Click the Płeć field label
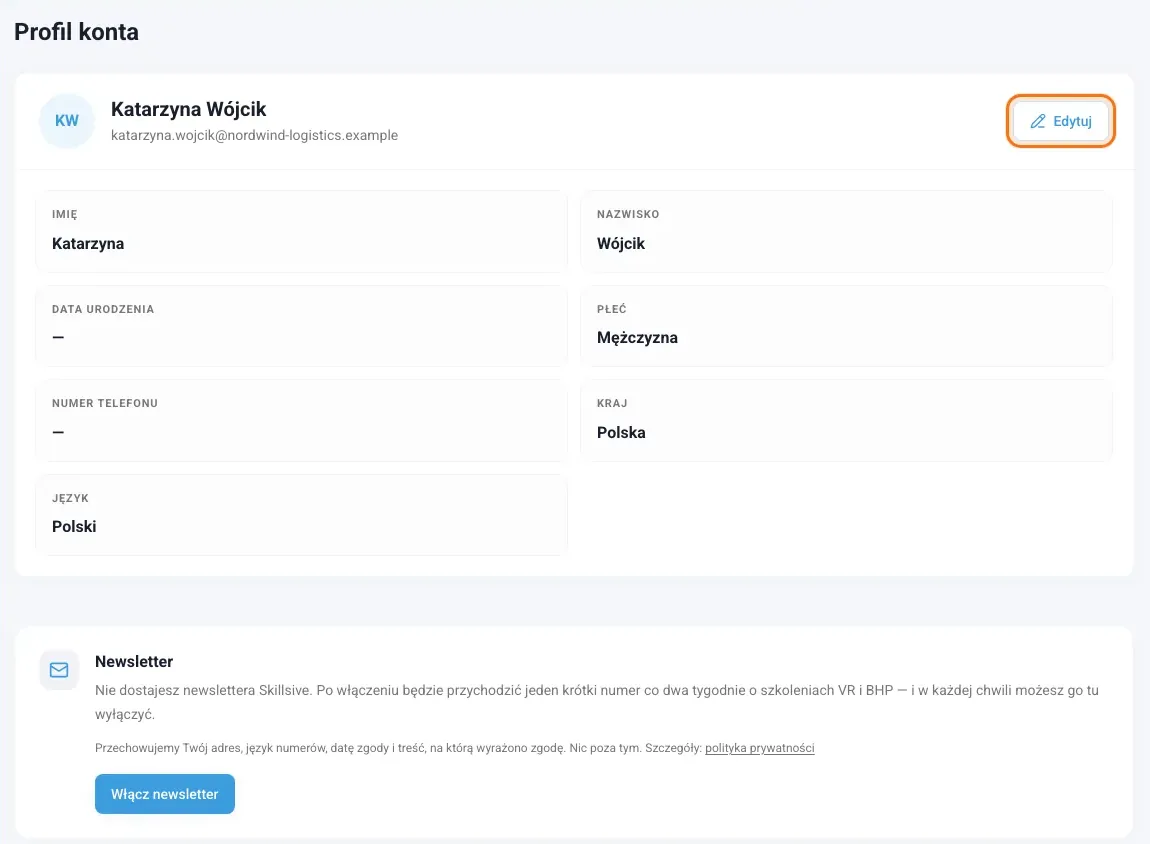Image resolution: width=1150 pixels, height=844 pixels. point(612,309)
